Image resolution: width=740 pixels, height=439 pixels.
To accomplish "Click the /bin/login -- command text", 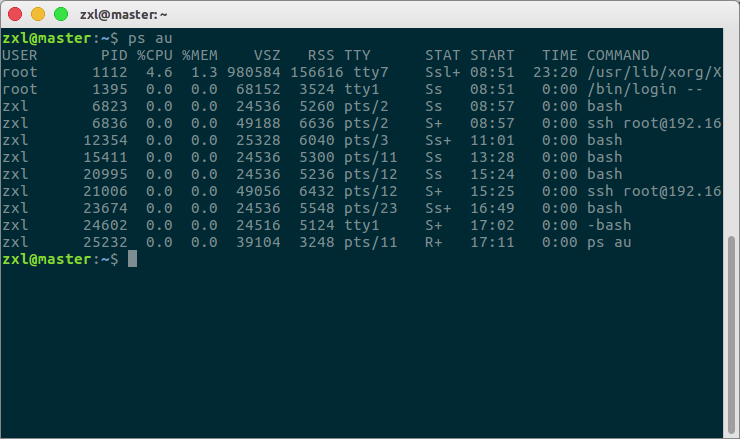I will (645, 89).
